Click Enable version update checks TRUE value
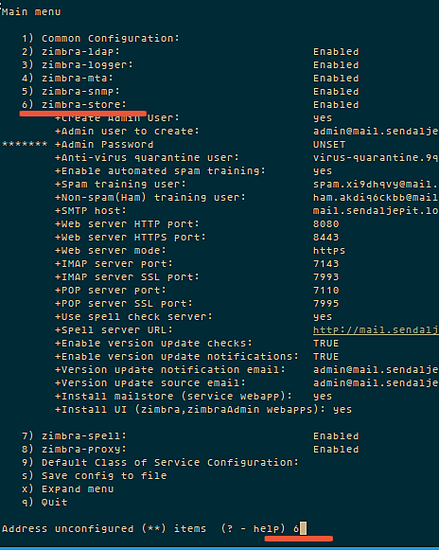Screen dimensions: 439x550 (x=326, y=343)
